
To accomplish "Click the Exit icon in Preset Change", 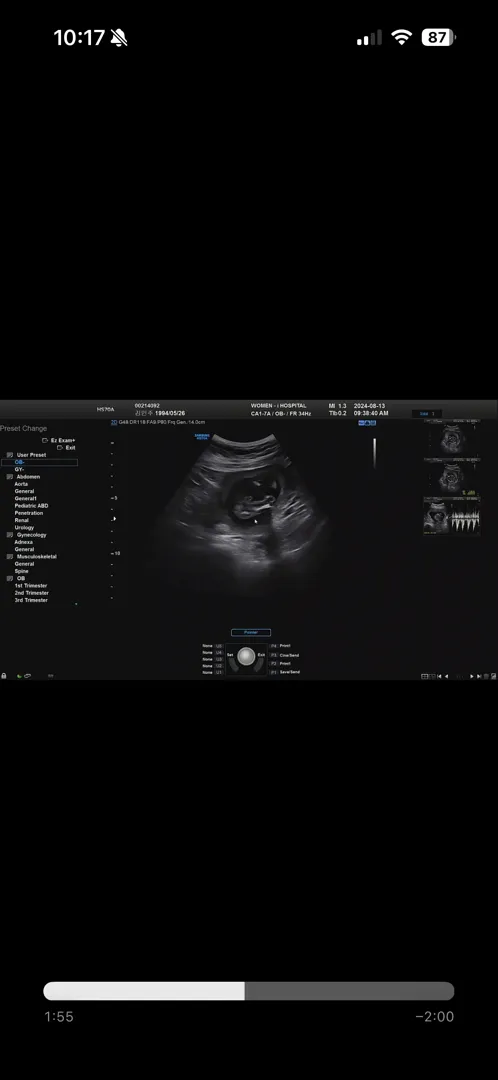I will click(60, 448).
